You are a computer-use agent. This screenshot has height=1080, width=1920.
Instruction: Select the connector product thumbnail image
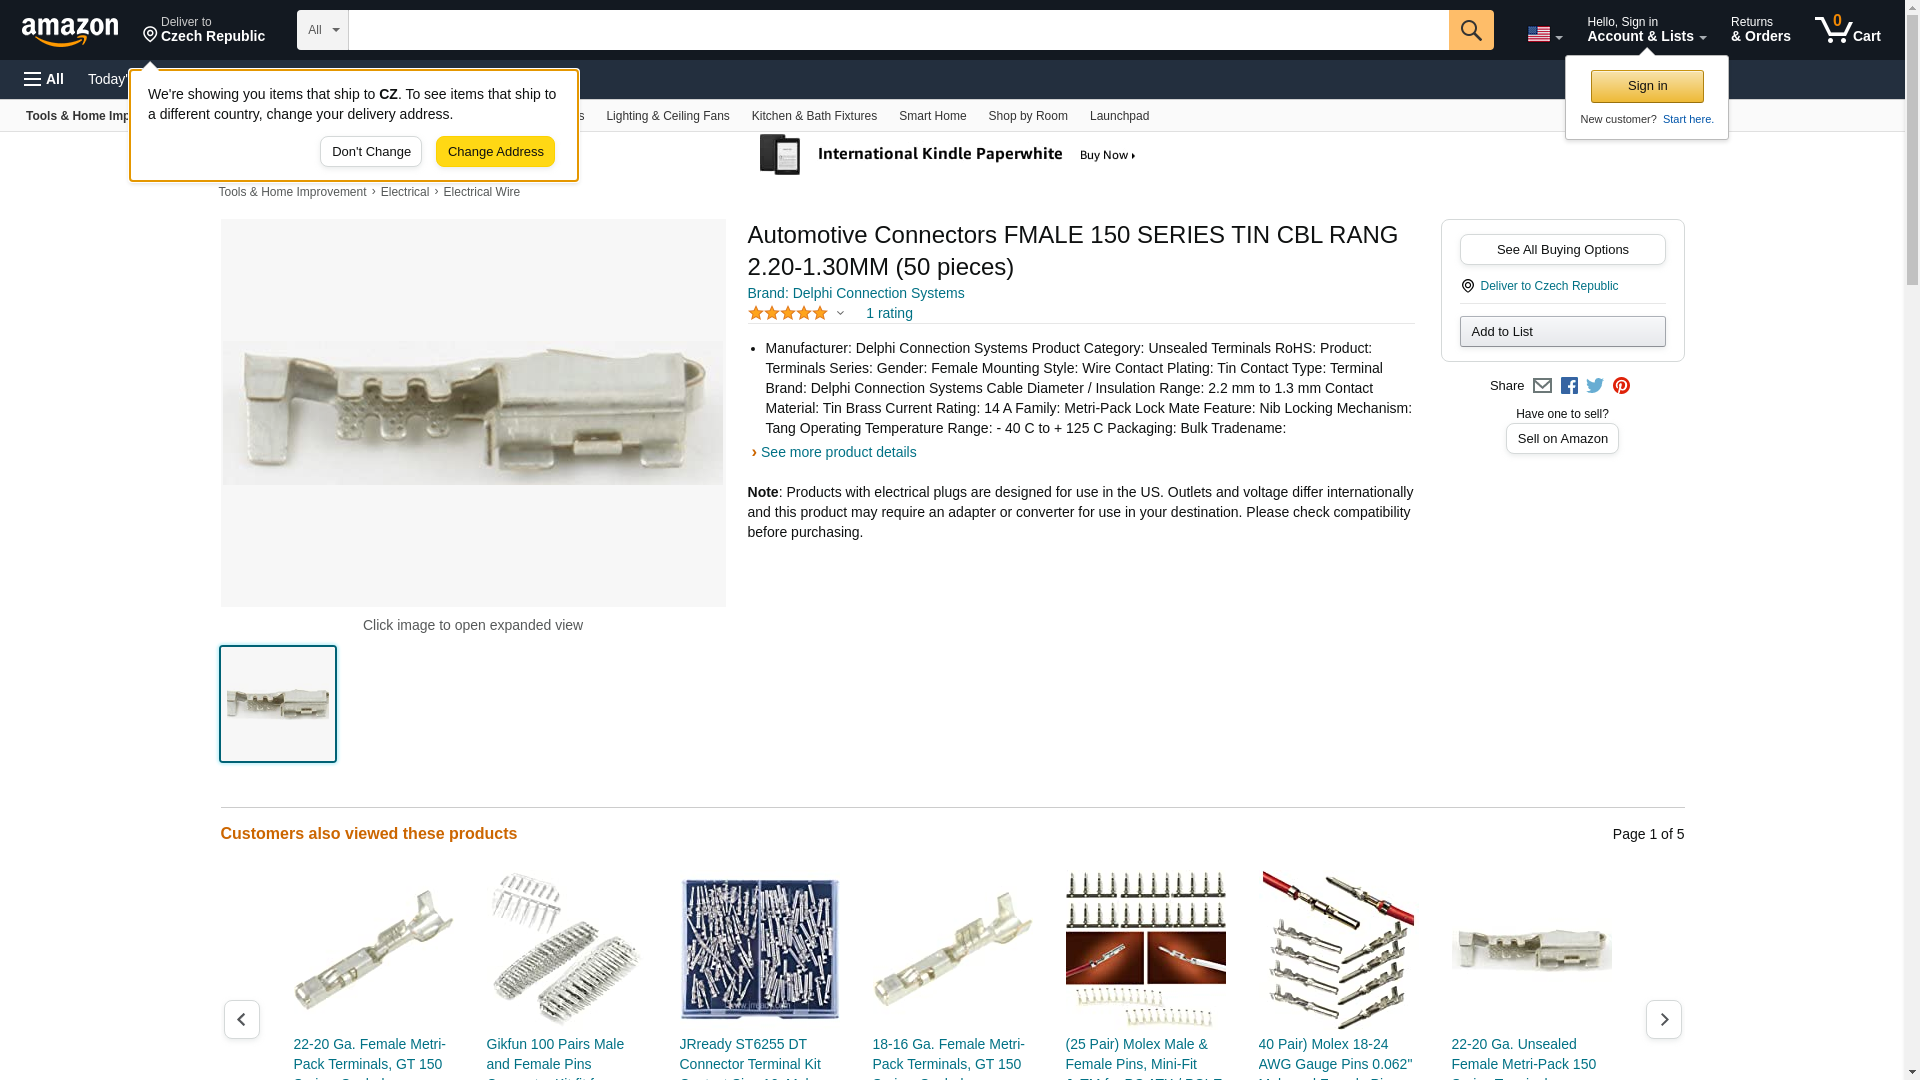[278, 704]
